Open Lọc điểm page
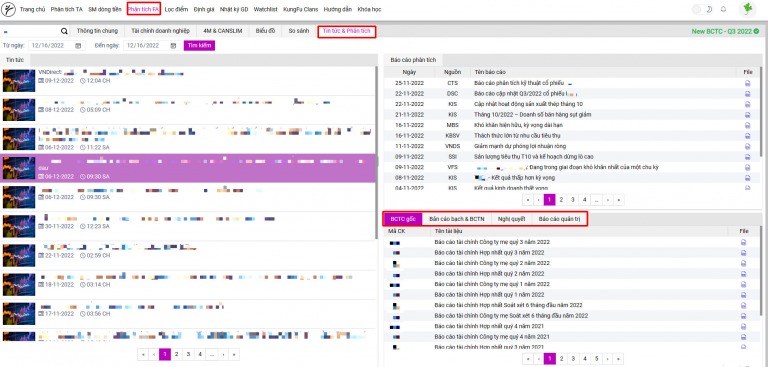This screenshot has width=768, height=367. pyautogui.click(x=176, y=9)
